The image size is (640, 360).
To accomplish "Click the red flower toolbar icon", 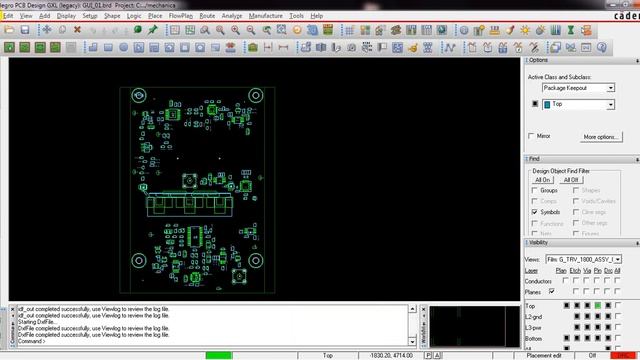I will click(231, 47).
